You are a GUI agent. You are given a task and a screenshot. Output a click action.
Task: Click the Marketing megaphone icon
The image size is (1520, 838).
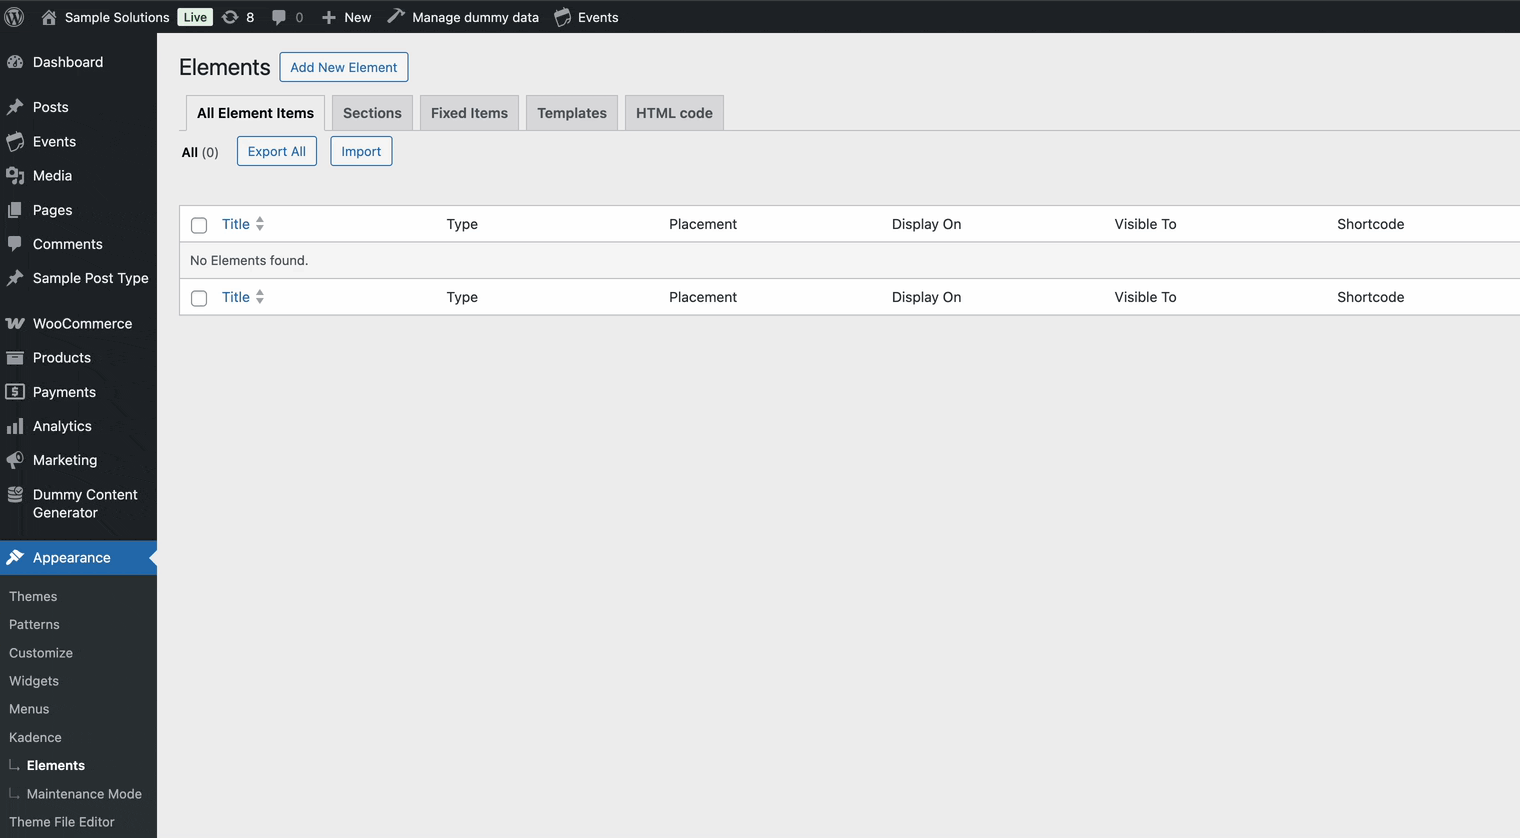(x=16, y=460)
